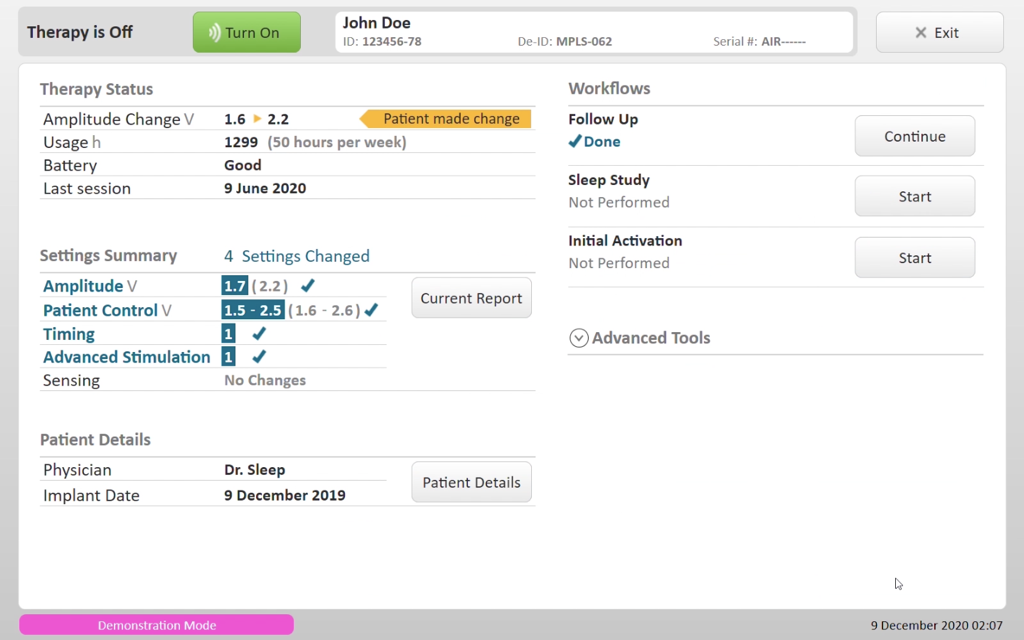This screenshot has height=640, width=1024.
Task: Click the checkmark beside Patient Control range
Action: coord(371,310)
